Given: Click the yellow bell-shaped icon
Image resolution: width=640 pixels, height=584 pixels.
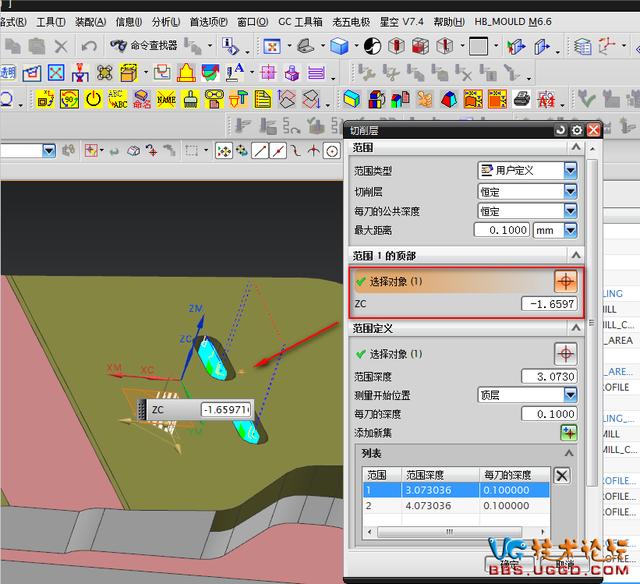Looking at the screenshot, I should pyautogui.click(x=186, y=73).
